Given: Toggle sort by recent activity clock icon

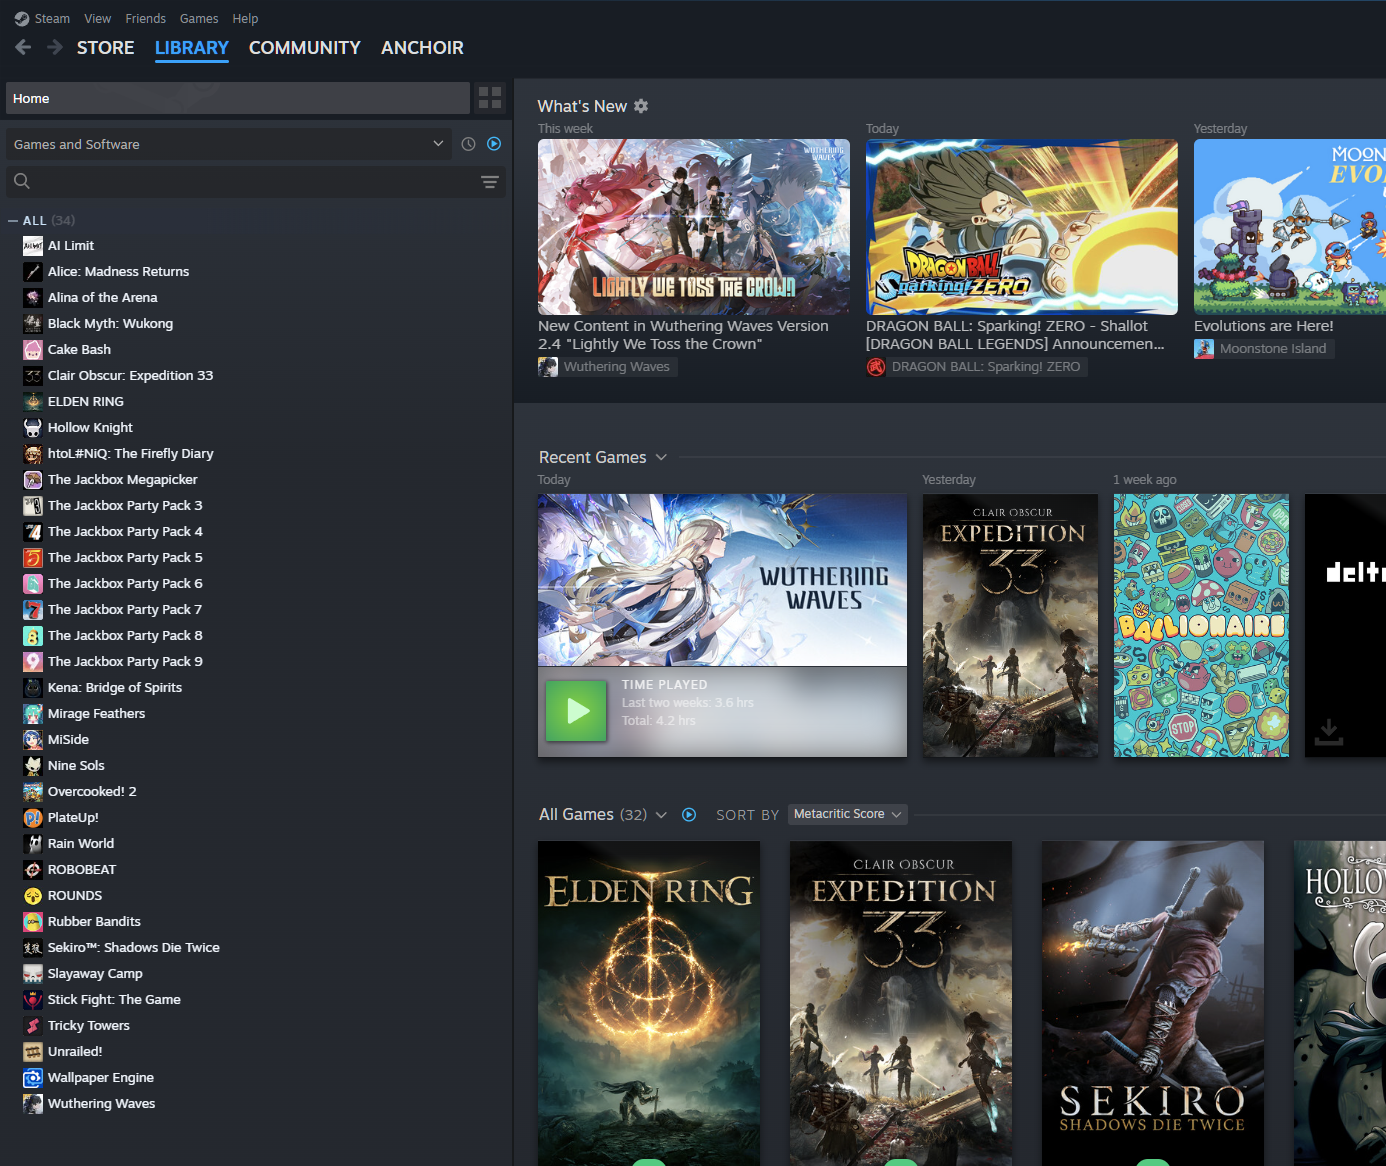Looking at the screenshot, I should pyautogui.click(x=468, y=144).
